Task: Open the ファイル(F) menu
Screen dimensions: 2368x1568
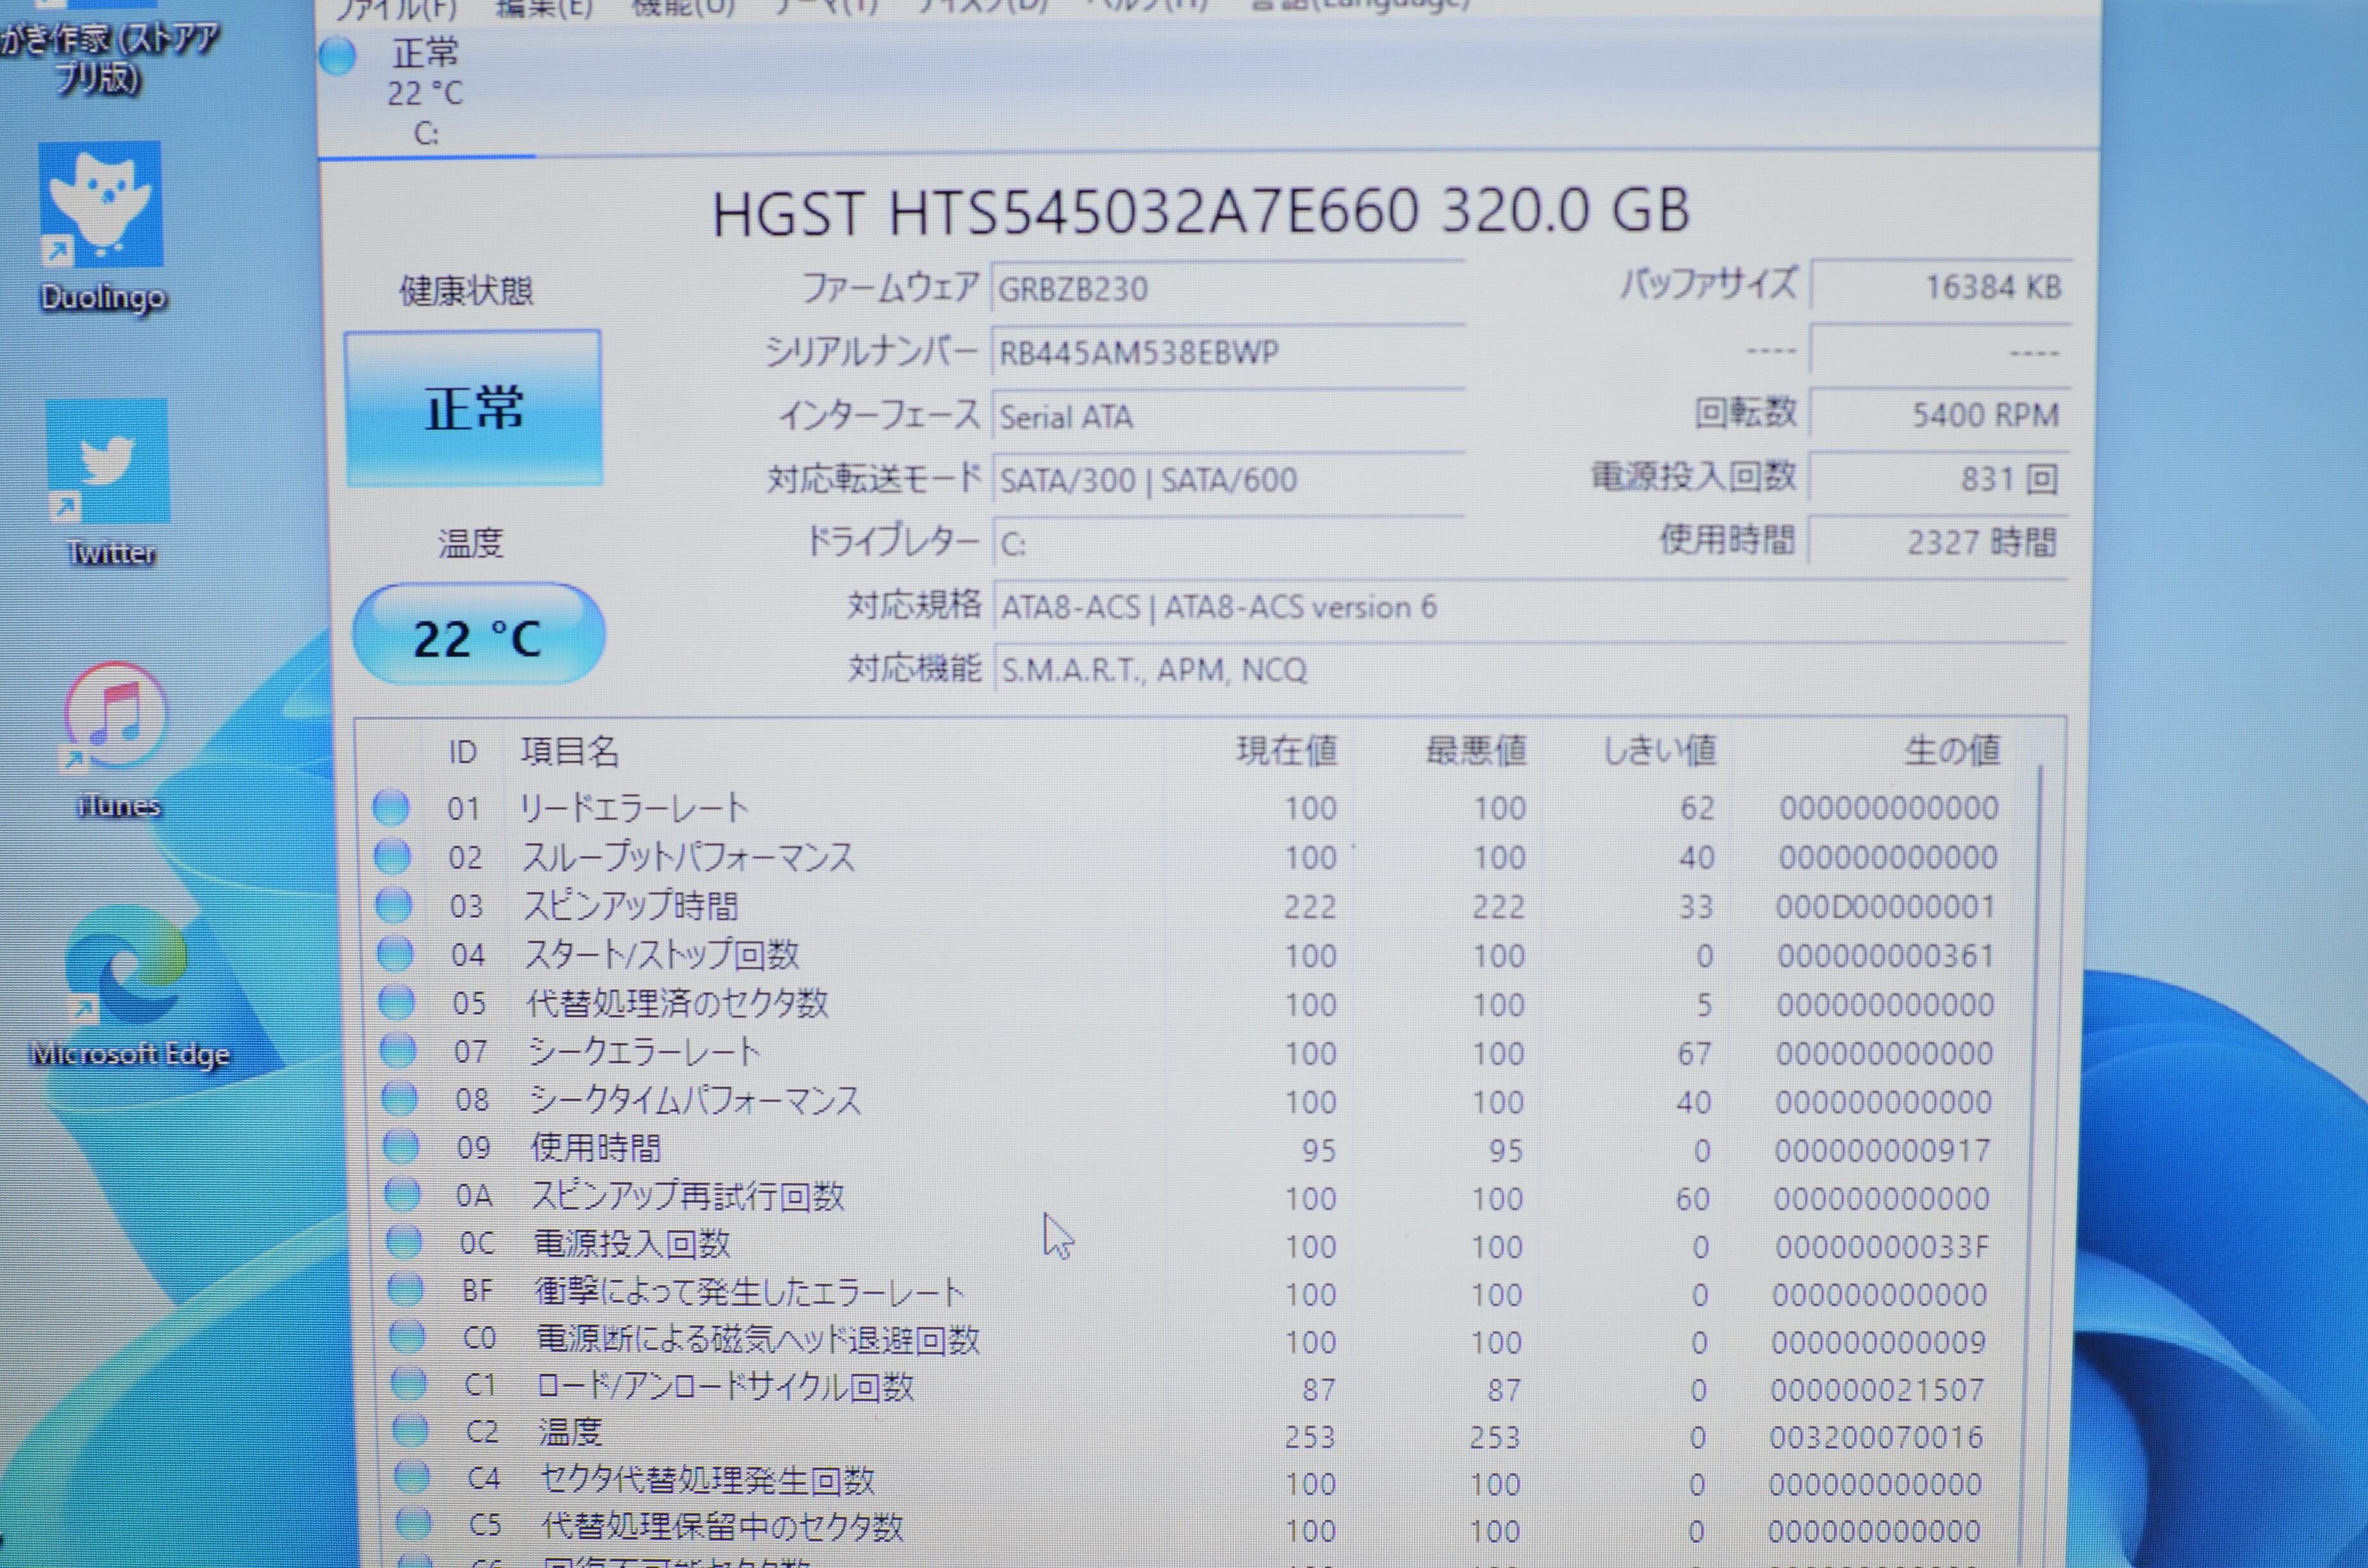Action: [396, 10]
